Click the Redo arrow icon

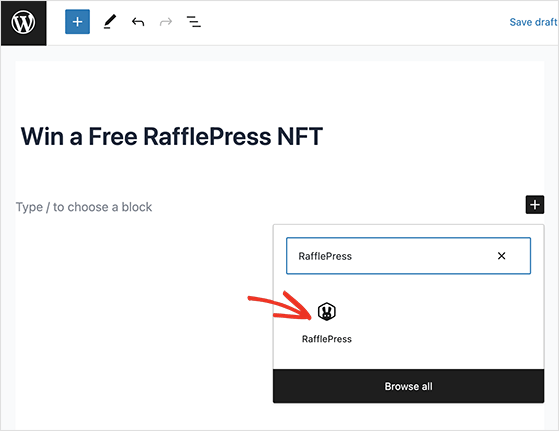point(166,22)
